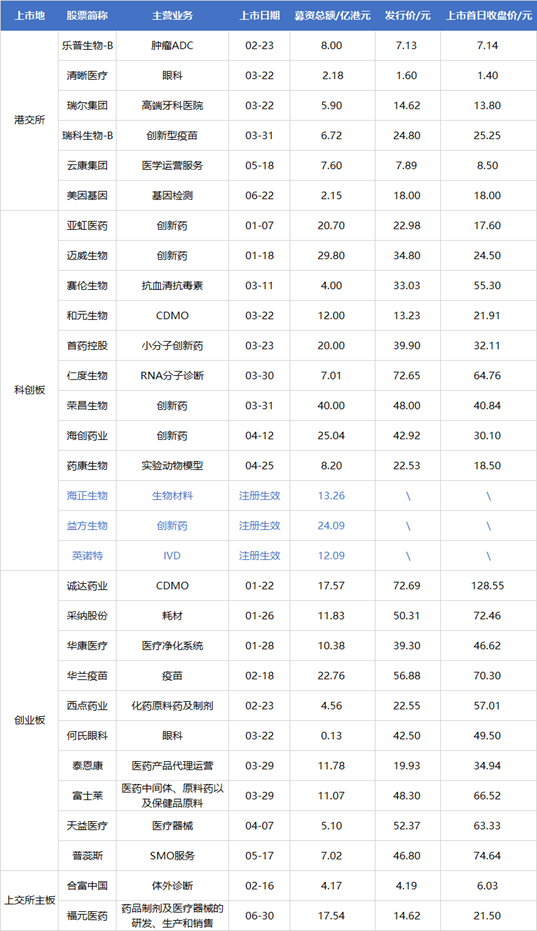Click the 化药原料药及制剂 business cell
The width and height of the screenshot is (537, 931).
pos(172,706)
